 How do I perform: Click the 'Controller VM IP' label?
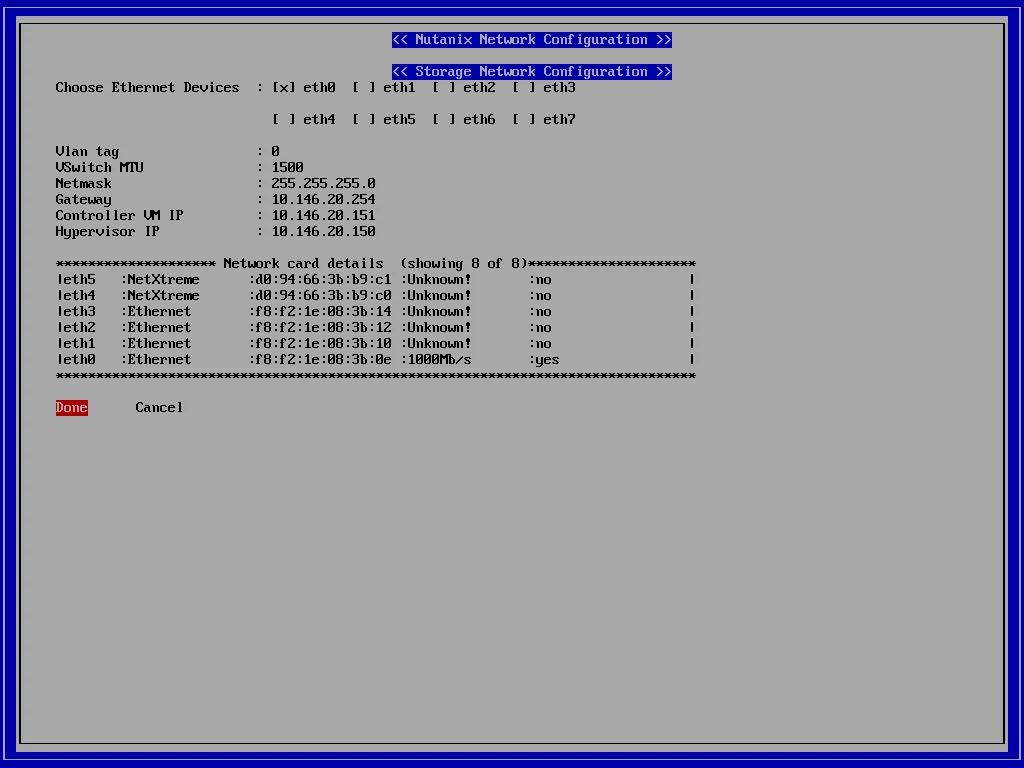[x=120, y=216]
